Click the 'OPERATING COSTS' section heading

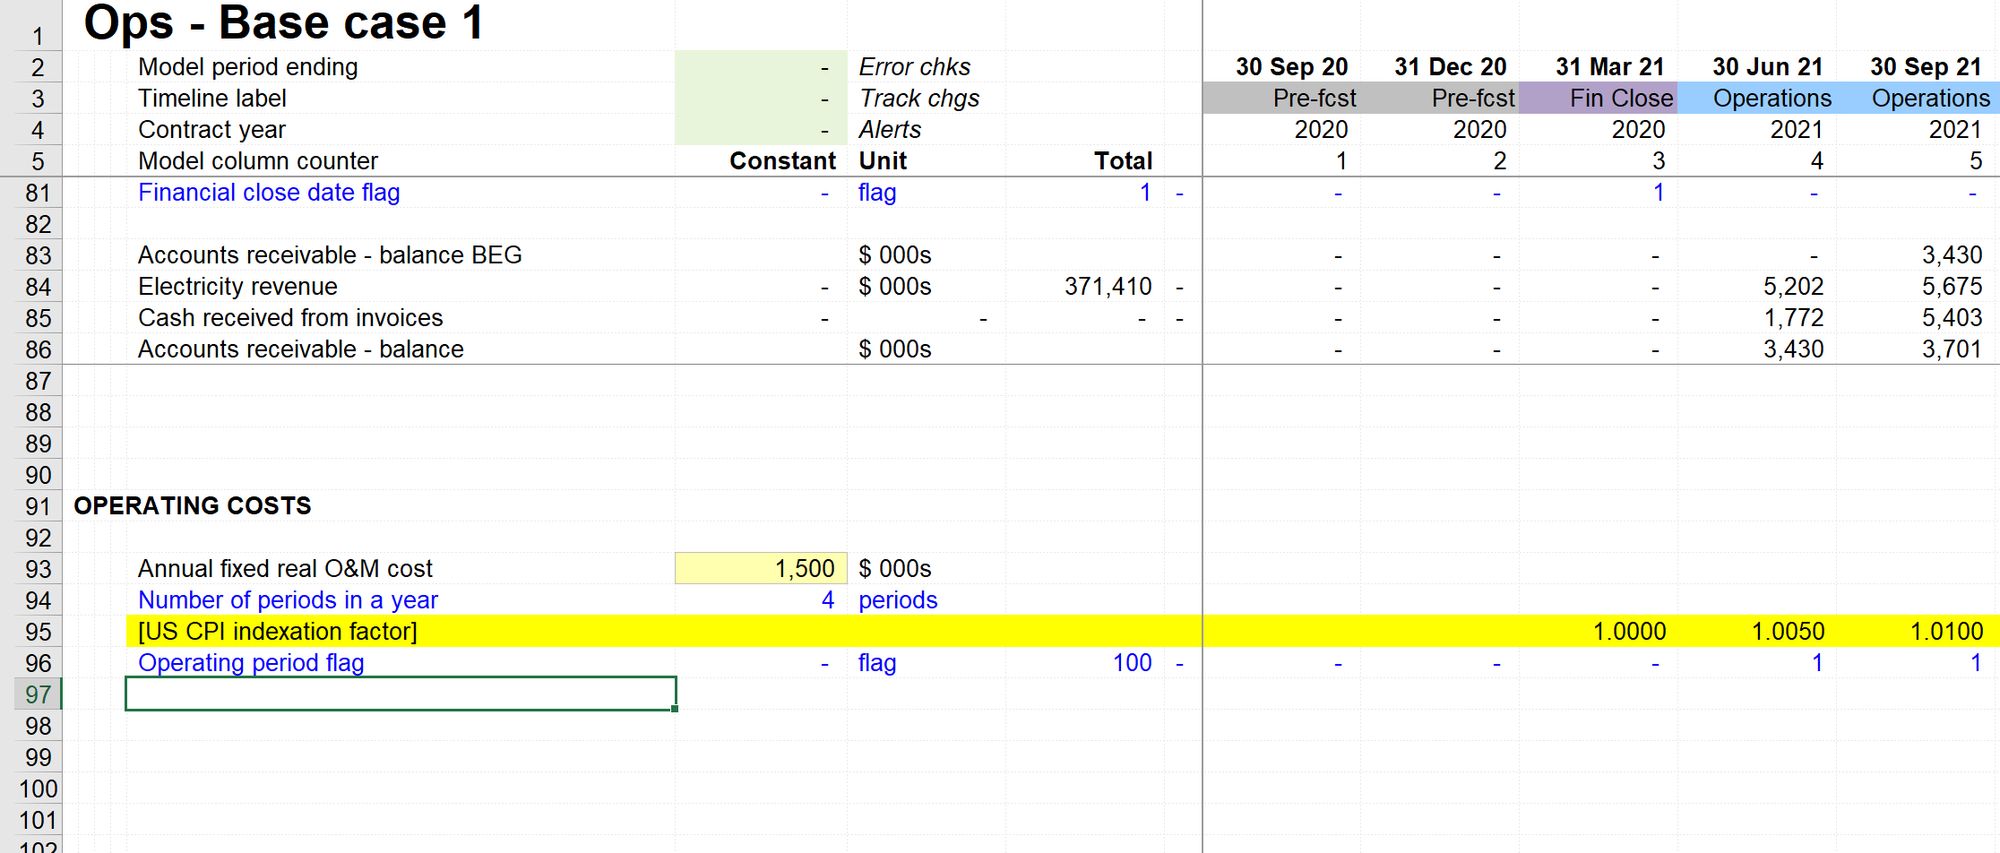(x=192, y=506)
